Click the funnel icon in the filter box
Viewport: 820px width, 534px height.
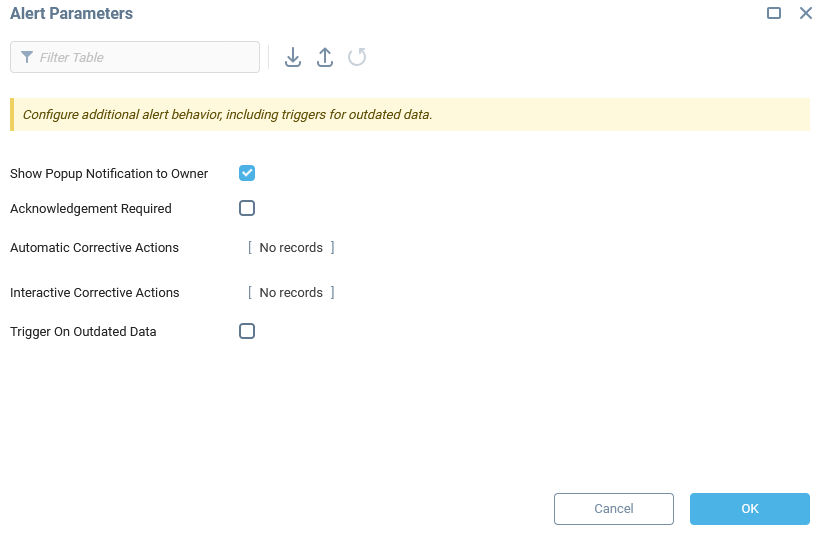27,57
